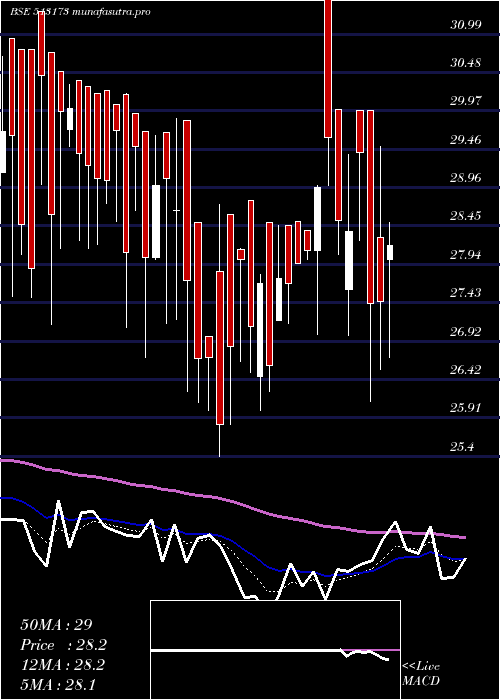Click the 5MA : 28.1 readout
Screen dimensions: 500x700
point(58,685)
